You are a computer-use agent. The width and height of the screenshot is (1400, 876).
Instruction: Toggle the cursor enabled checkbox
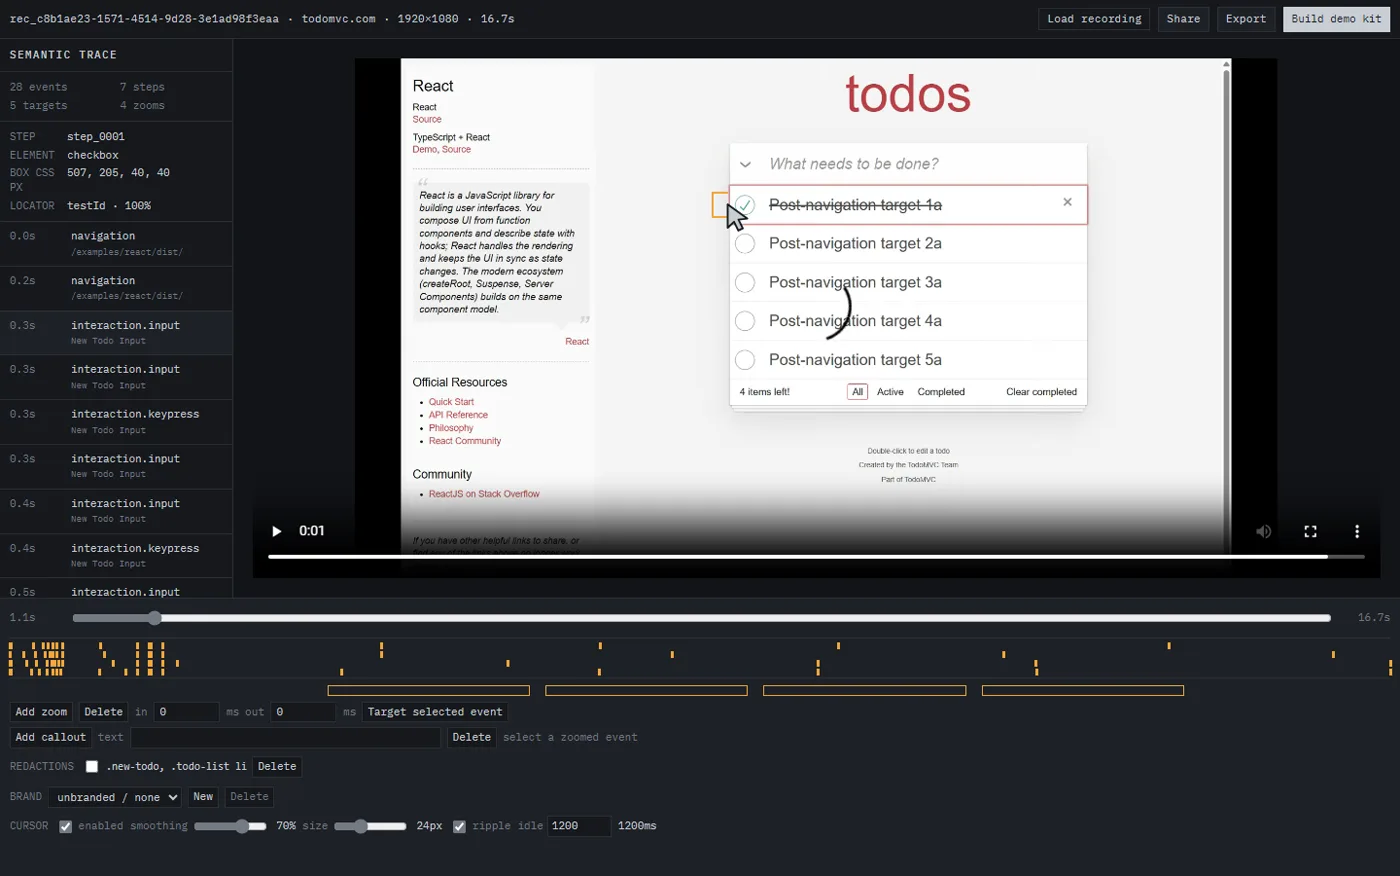(x=65, y=827)
